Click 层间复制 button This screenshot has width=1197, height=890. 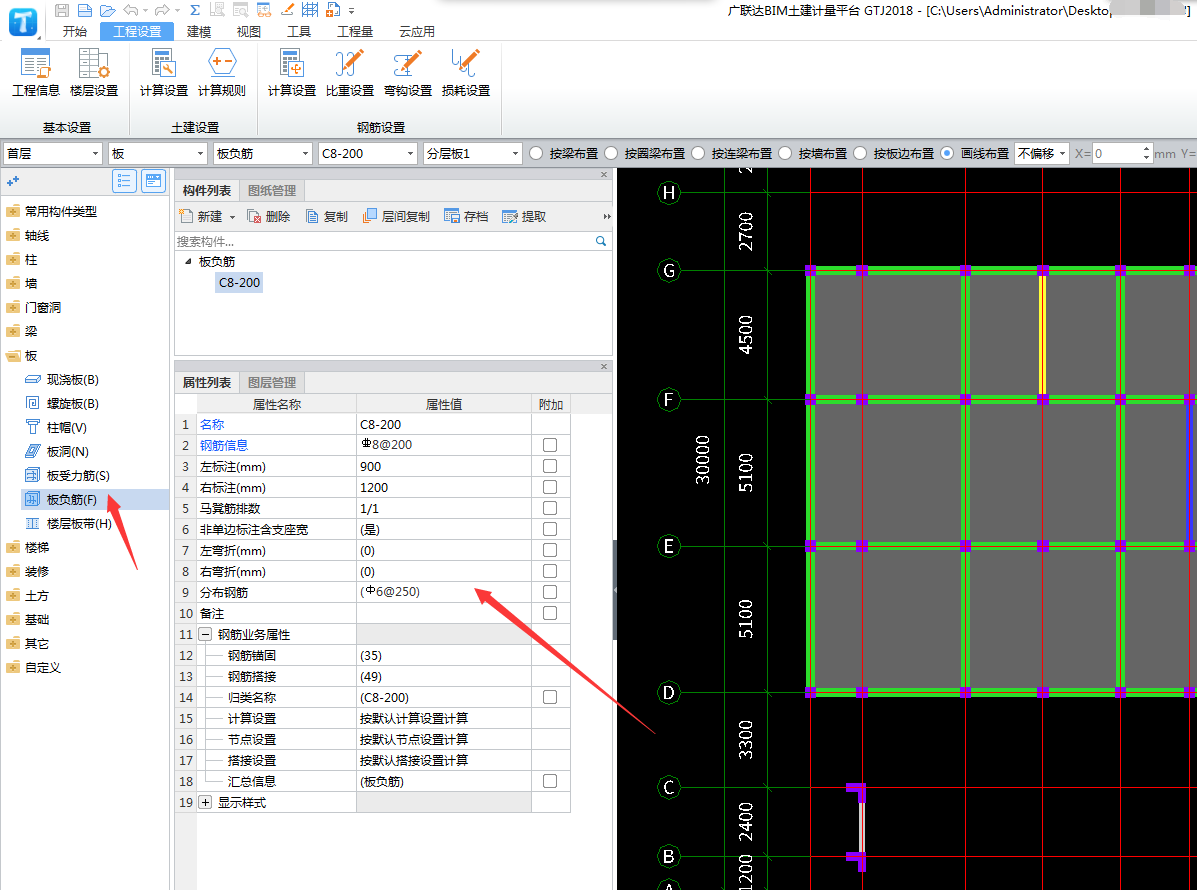tap(396, 217)
